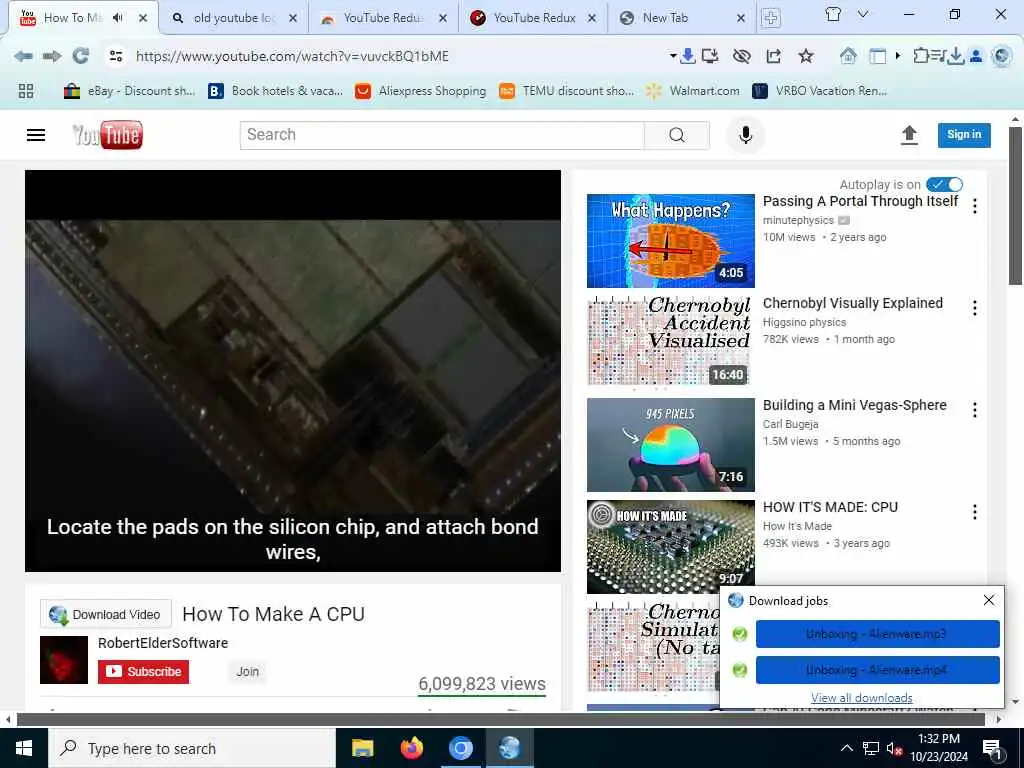Toggle the crossed-eye privacy icon
1024x768 pixels.
(x=742, y=56)
